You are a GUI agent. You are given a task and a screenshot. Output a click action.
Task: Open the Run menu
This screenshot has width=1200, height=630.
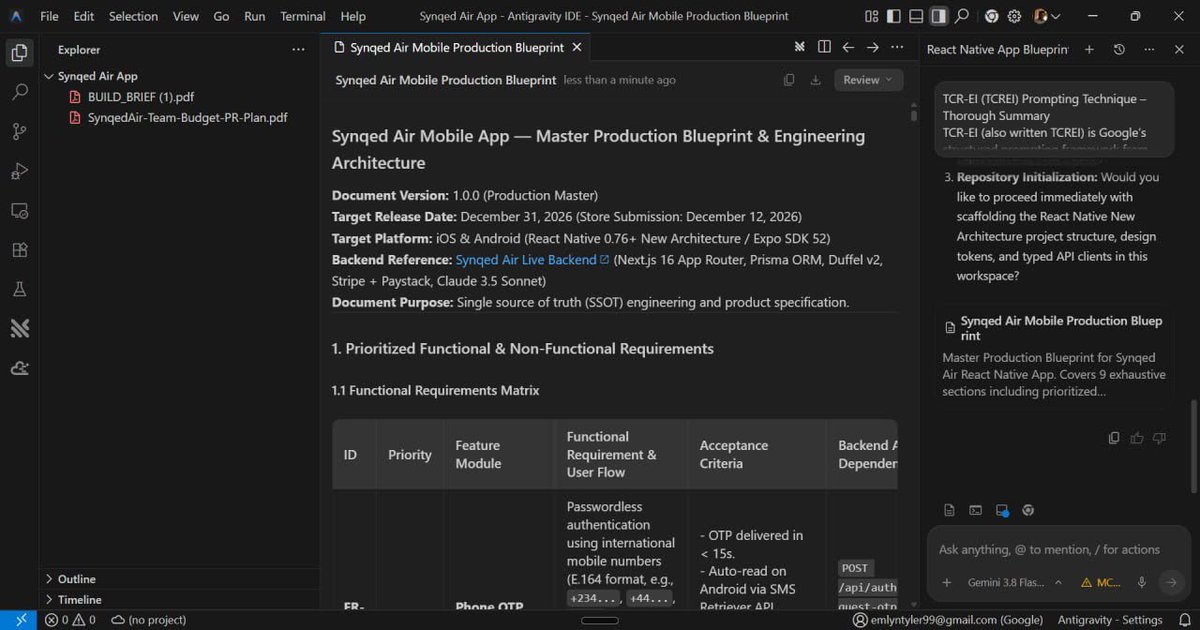(255, 16)
